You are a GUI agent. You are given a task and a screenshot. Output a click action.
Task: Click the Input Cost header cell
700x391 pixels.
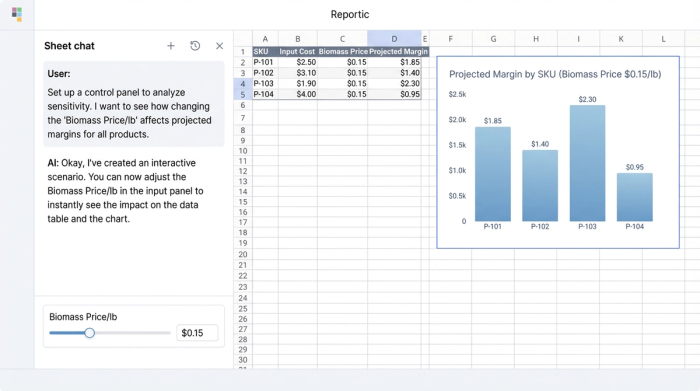pos(298,52)
